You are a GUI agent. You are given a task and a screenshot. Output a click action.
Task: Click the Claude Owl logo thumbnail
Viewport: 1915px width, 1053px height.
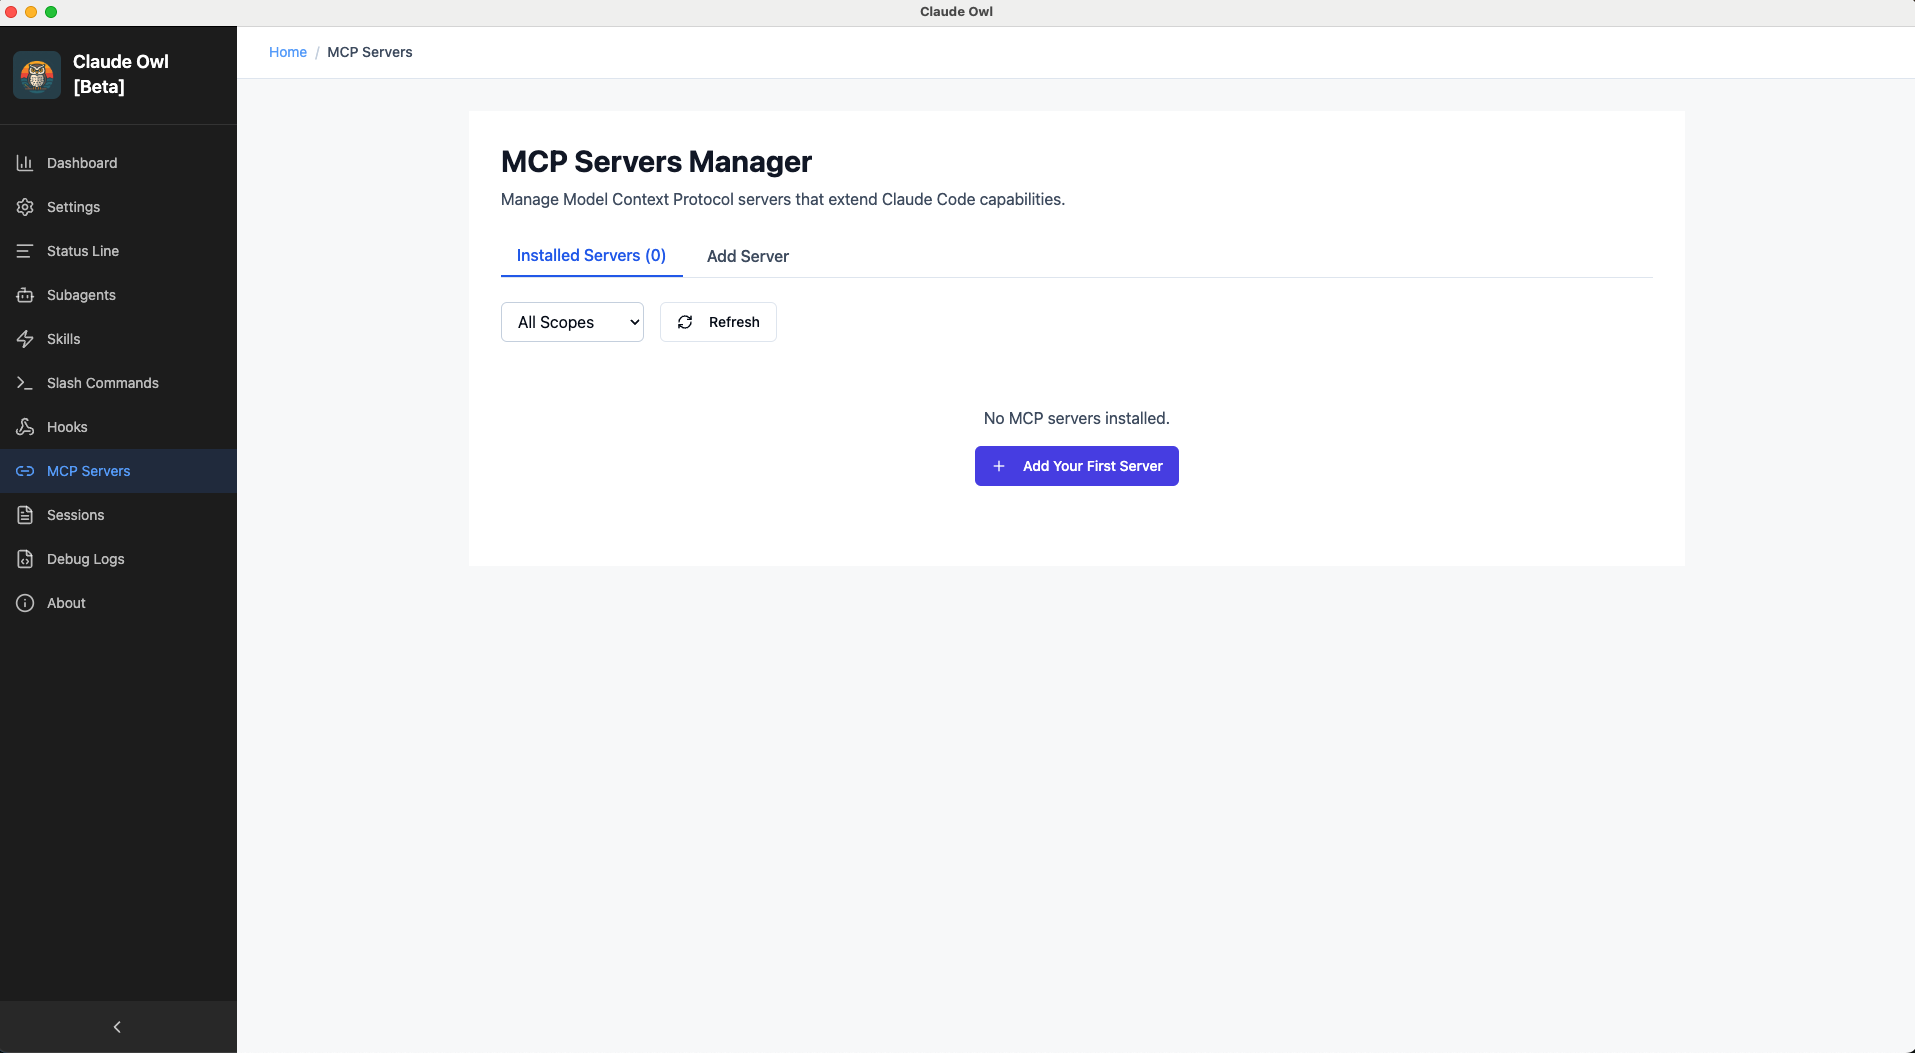point(36,74)
